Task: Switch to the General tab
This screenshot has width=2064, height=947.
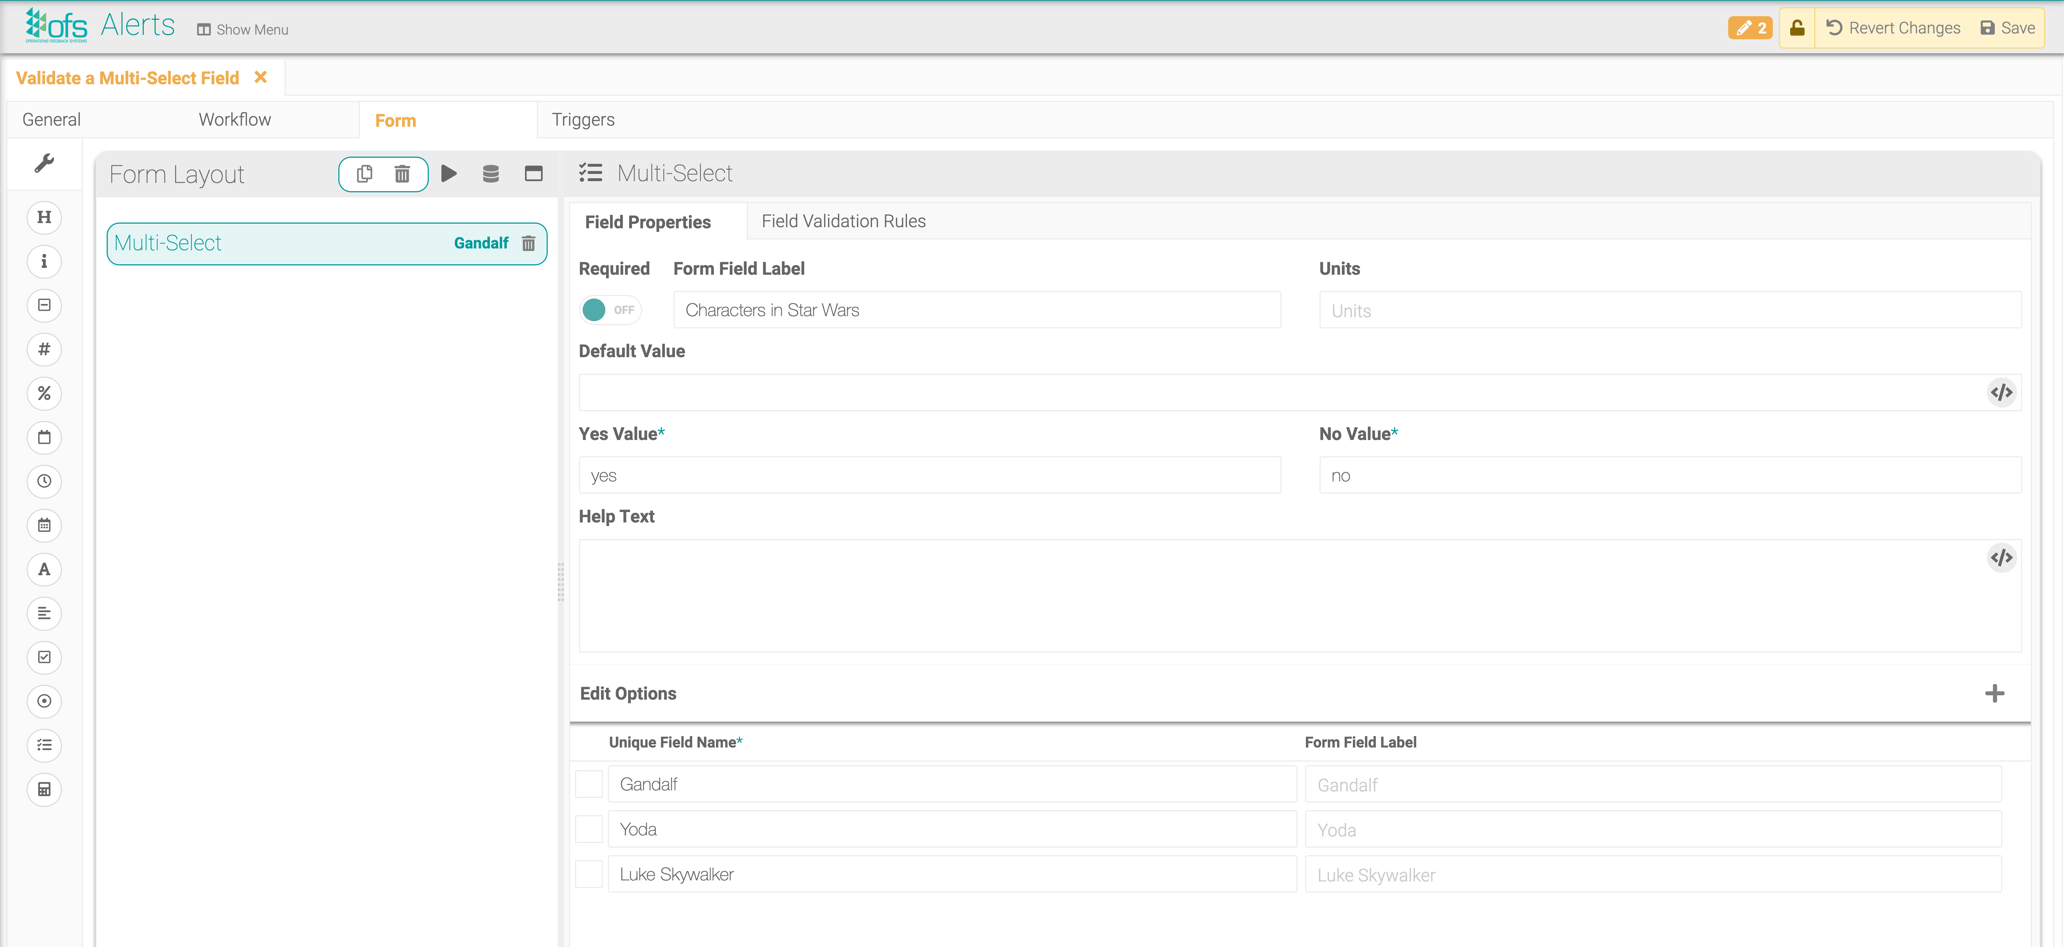Action: click(52, 119)
